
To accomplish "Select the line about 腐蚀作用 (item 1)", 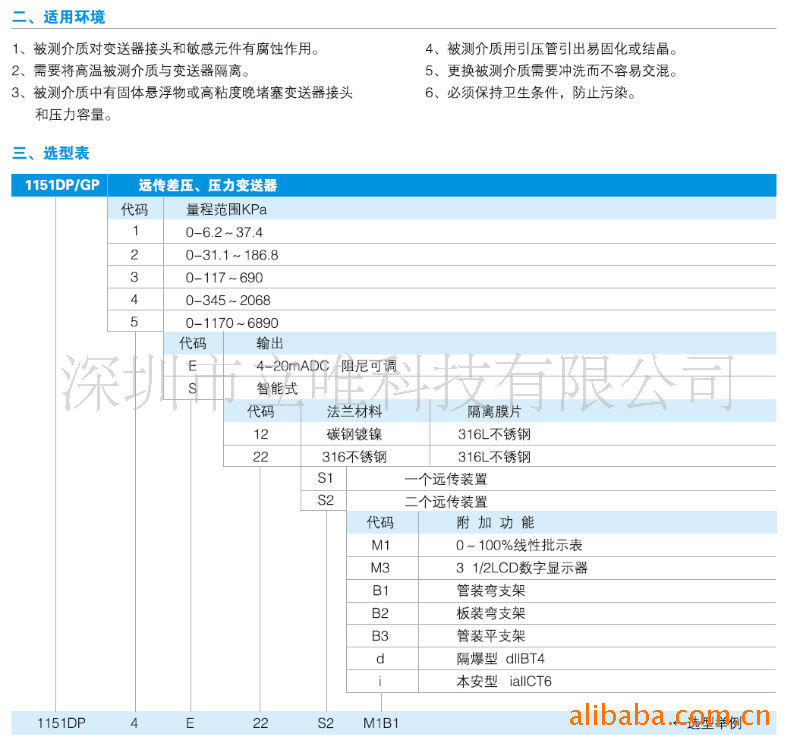I will click(x=166, y=49).
